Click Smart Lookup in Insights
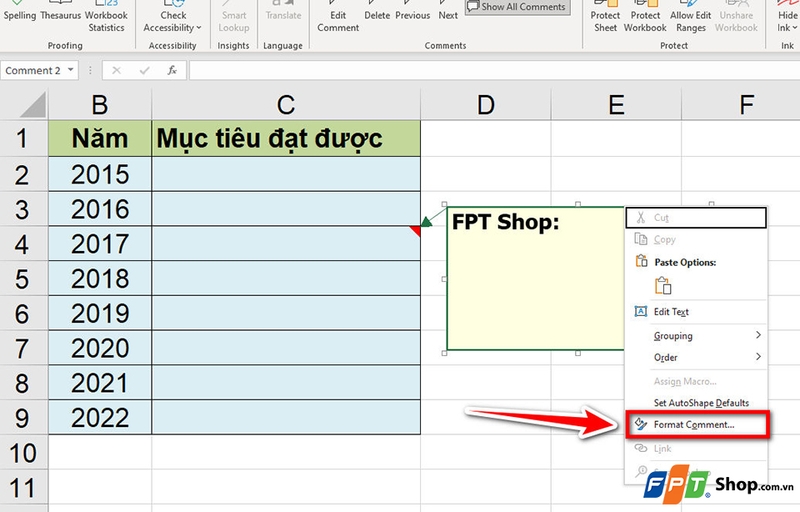This screenshot has width=800, height=512. [234, 18]
